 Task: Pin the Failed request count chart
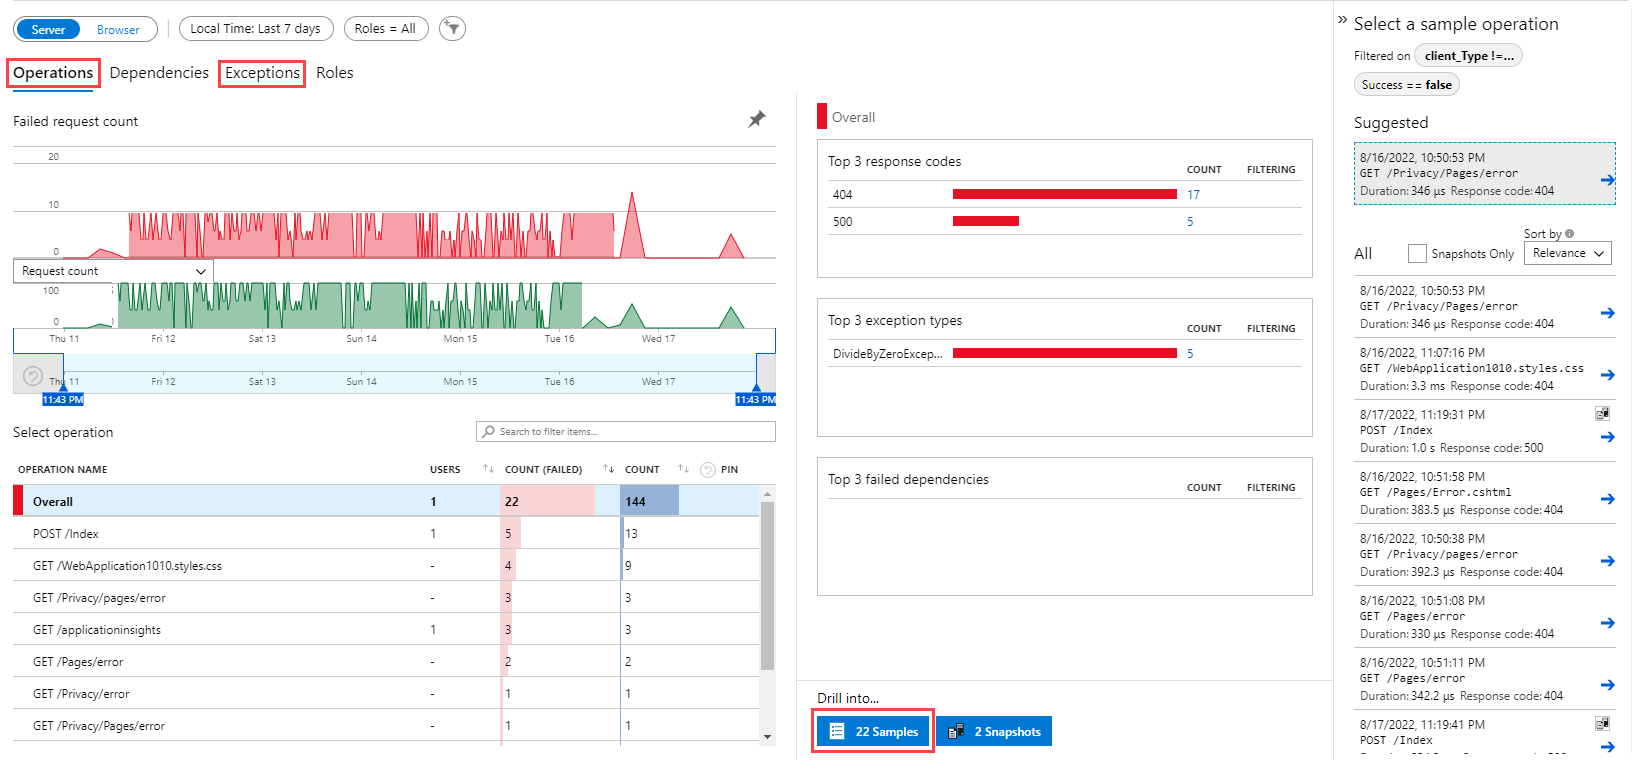point(757,120)
